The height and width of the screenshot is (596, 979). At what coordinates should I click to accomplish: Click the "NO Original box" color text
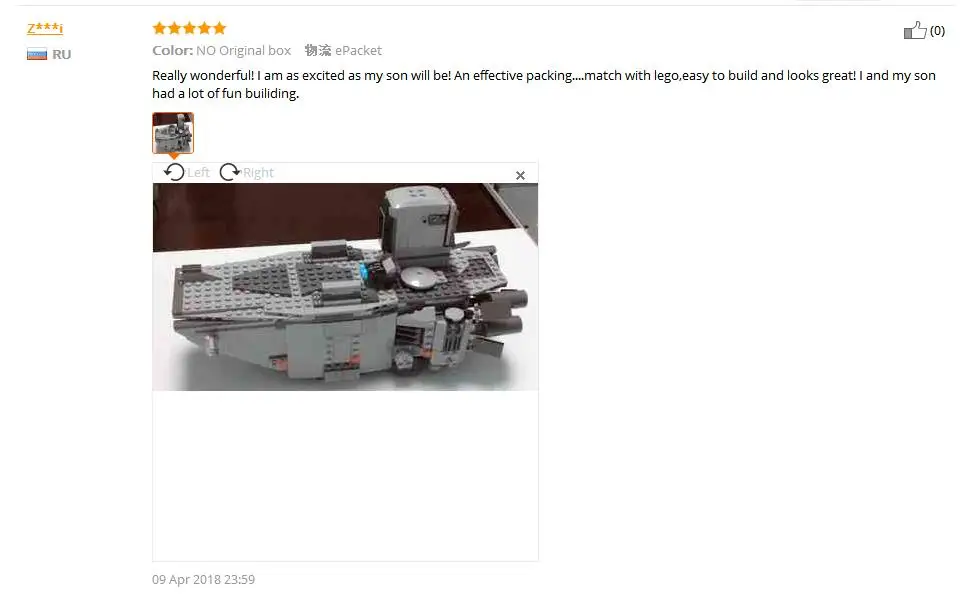click(x=244, y=51)
